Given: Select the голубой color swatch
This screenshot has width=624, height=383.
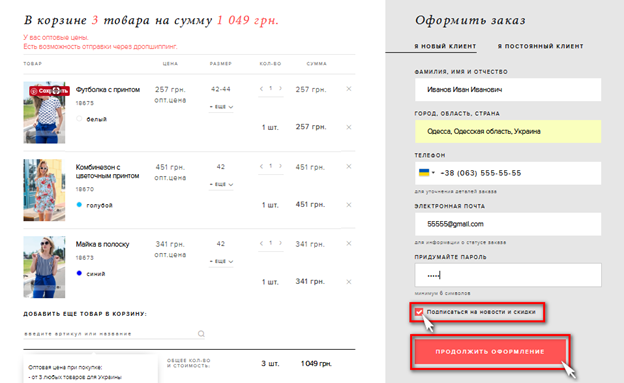Looking at the screenshot, I should click(79, 205).
